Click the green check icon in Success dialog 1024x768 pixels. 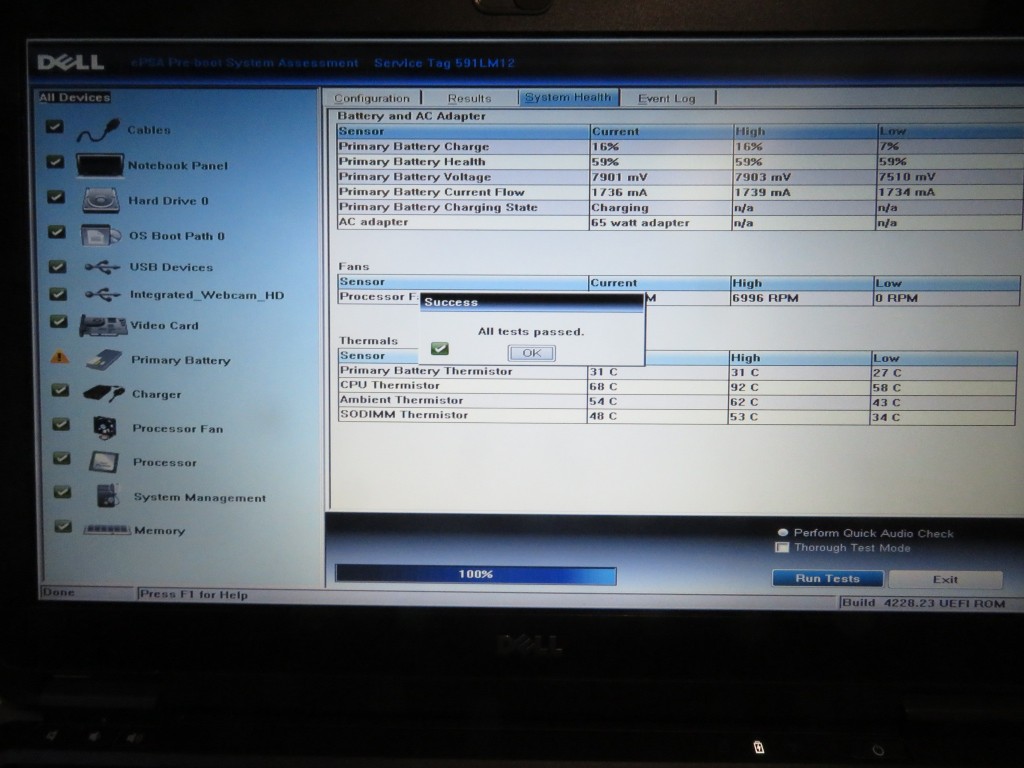tap(440, 349)
